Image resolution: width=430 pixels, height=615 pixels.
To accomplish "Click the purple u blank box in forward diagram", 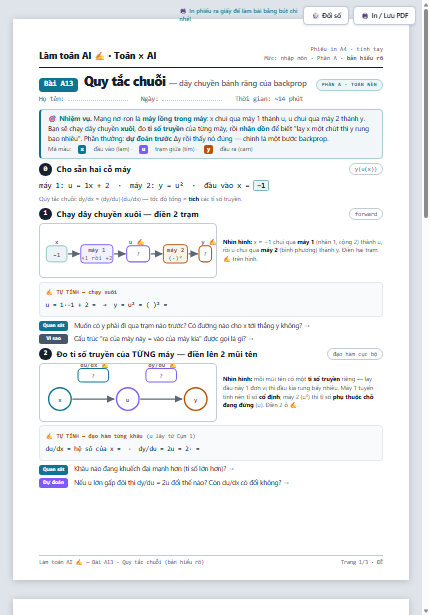I will [138, 254].
